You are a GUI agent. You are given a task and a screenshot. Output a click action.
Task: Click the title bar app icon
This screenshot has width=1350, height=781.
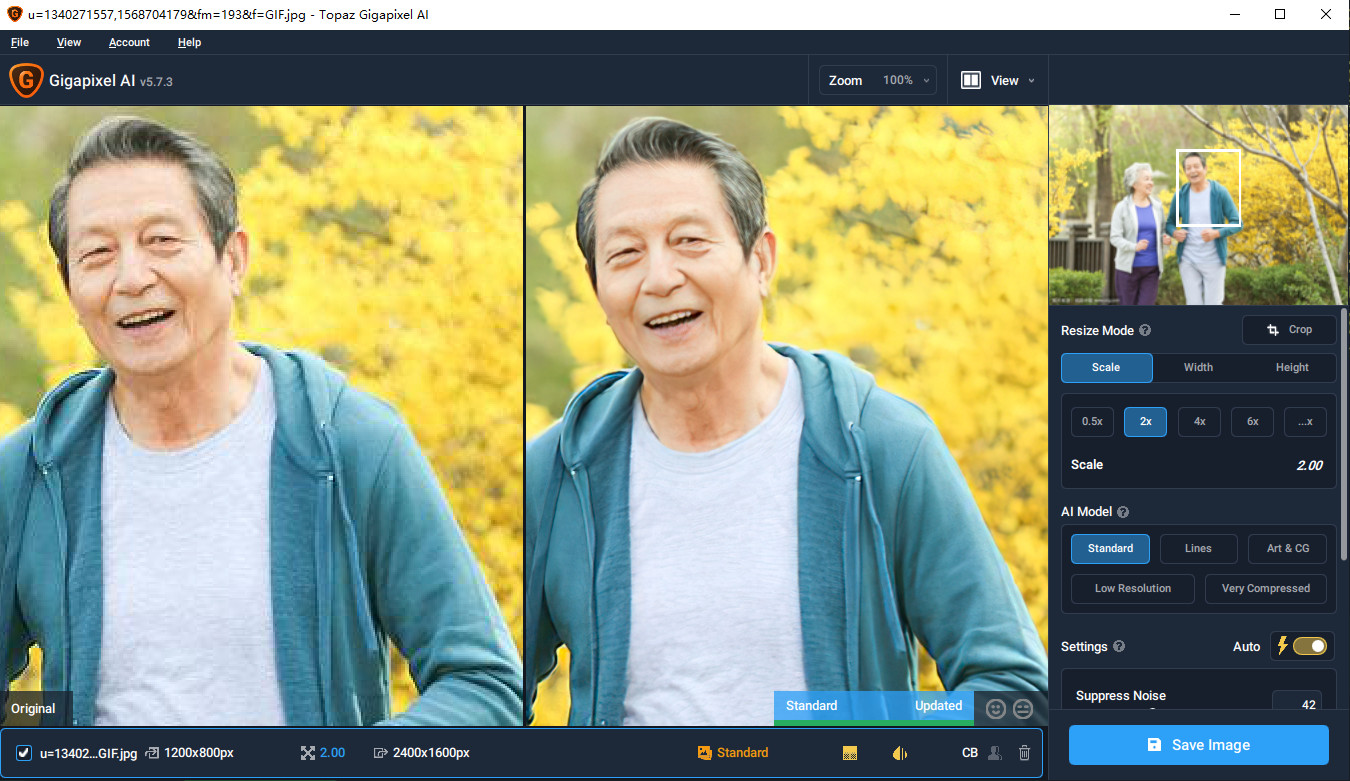tap(14, 14)
